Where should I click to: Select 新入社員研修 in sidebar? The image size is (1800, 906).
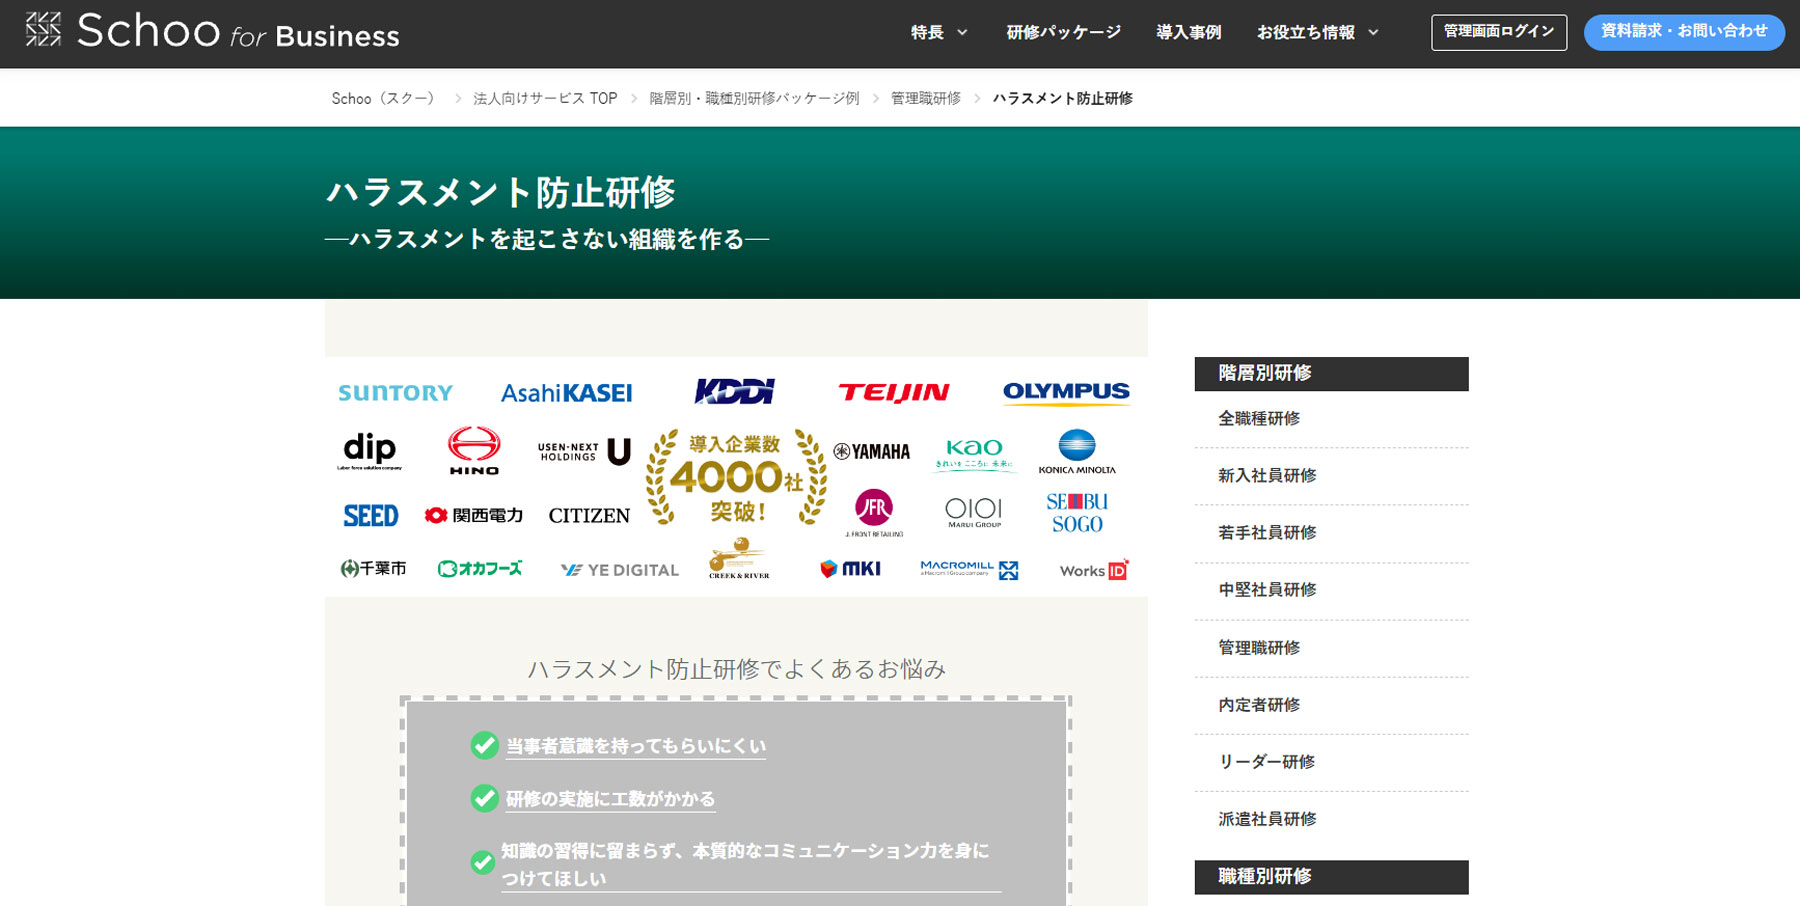1267,475
